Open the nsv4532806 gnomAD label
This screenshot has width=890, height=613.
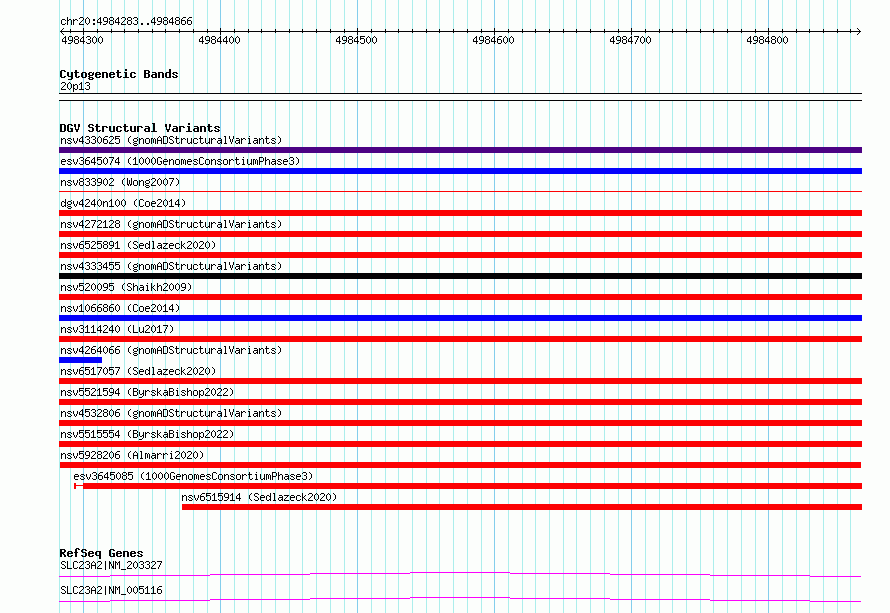[x=171, y=413]
